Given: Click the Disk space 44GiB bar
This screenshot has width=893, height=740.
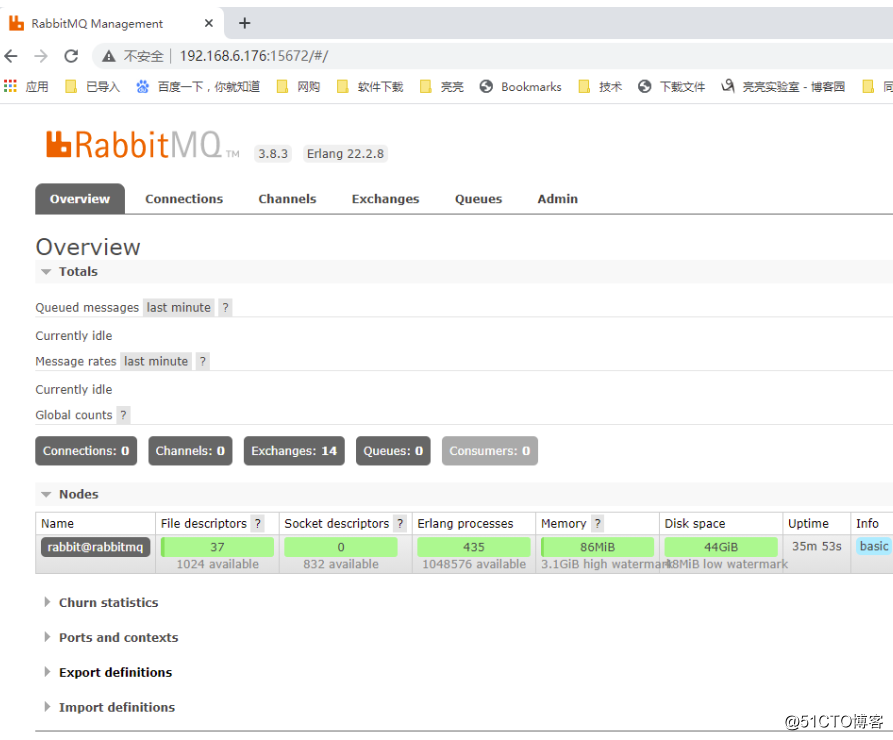Looking at the screenshot, I should coord(721,547).
